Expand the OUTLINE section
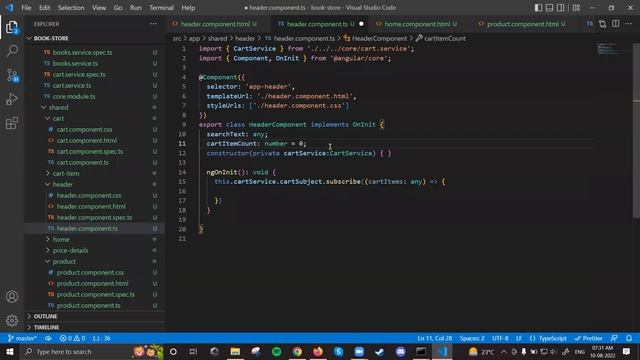The width and height of the screenshot is (640, 360). pyautogui.click(x=45, y=316)
